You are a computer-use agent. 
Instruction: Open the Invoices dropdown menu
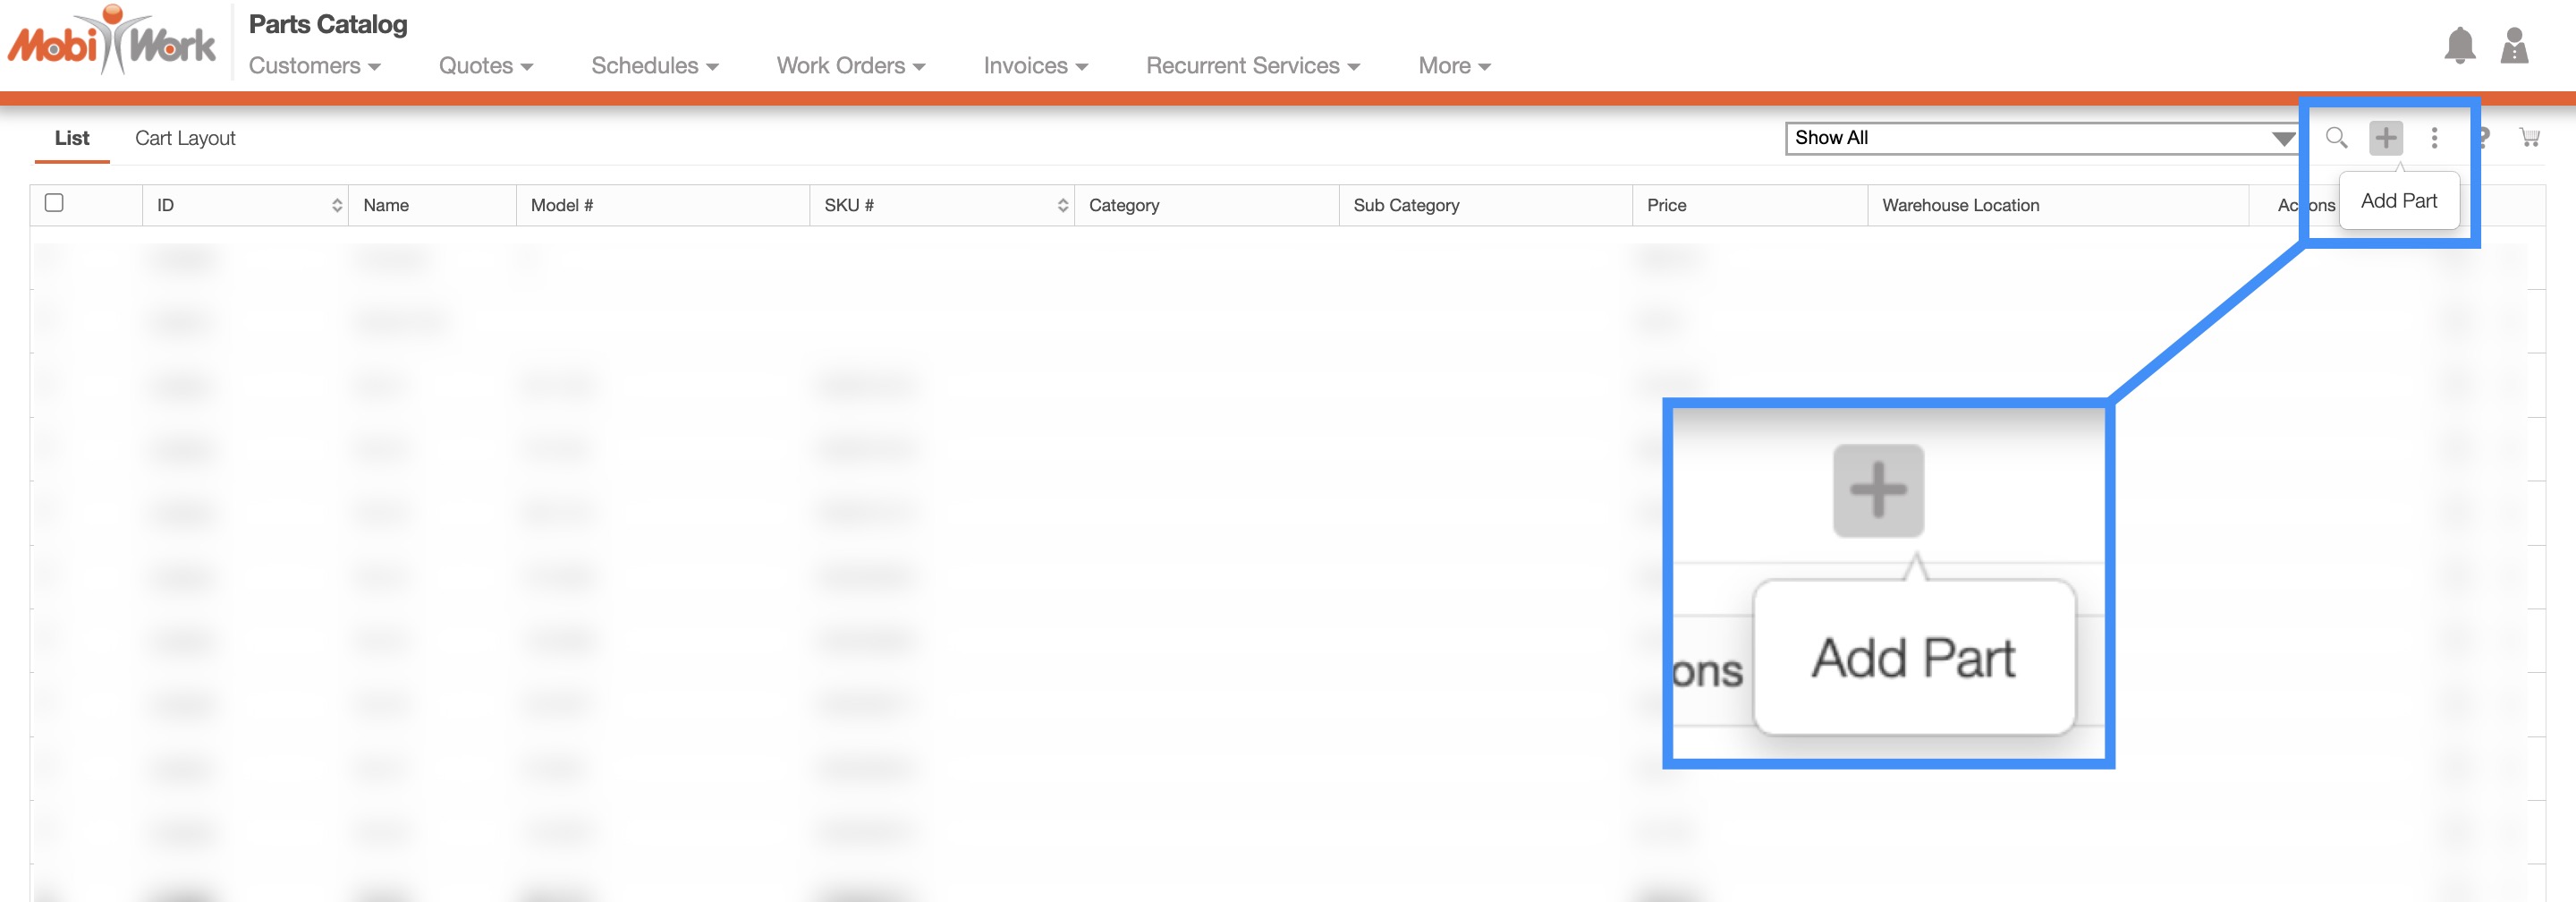pyautogui.click(x=1035, y=66)
